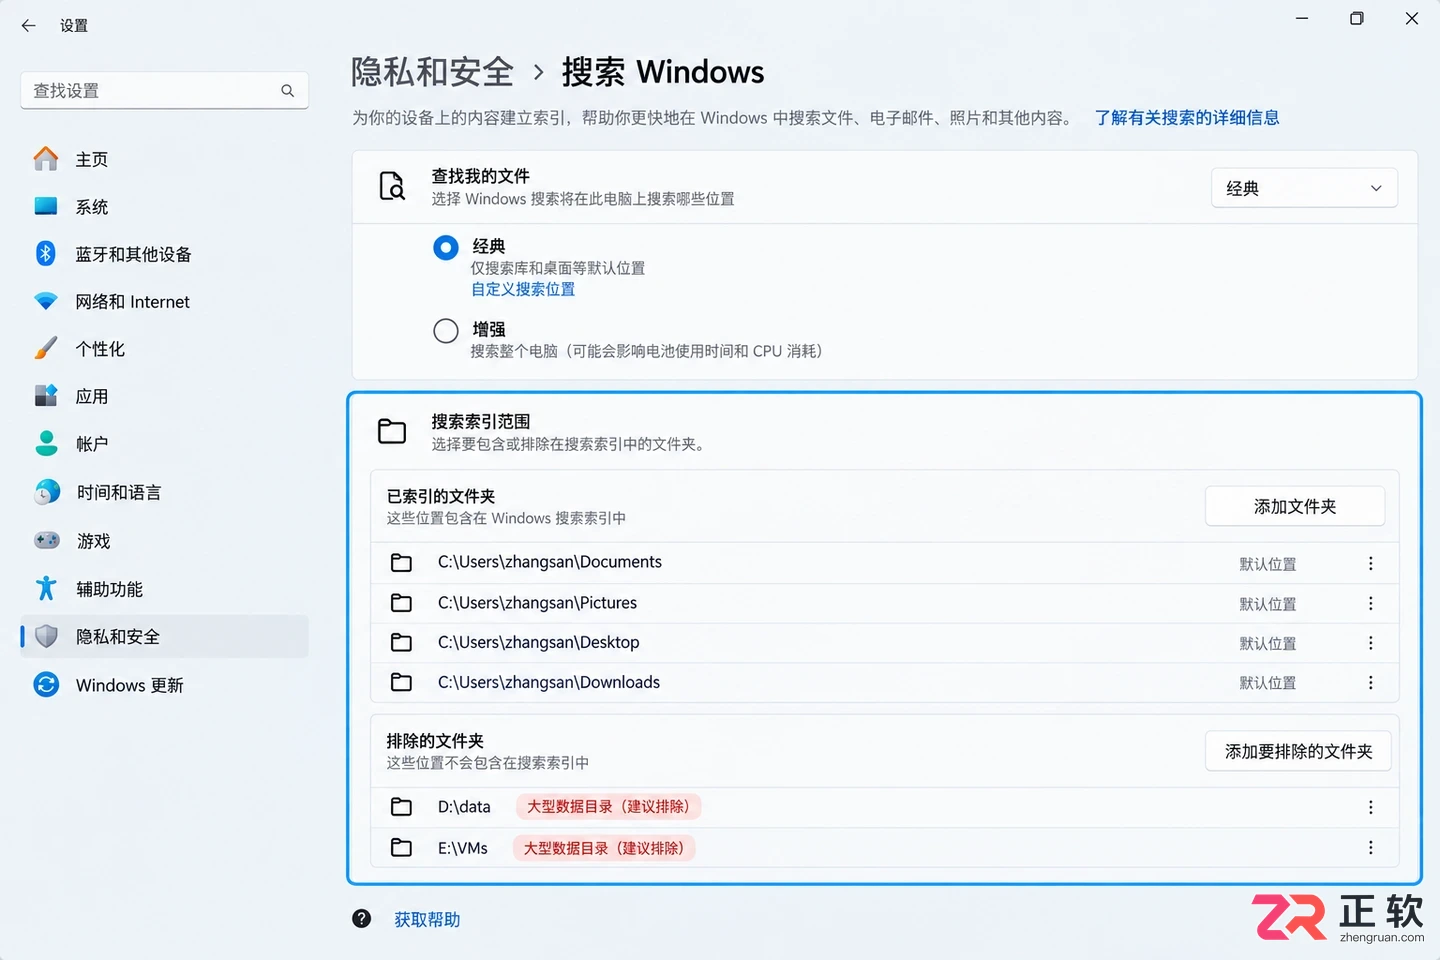Focus the 查找设置 search field

click(x=164, y=91)
